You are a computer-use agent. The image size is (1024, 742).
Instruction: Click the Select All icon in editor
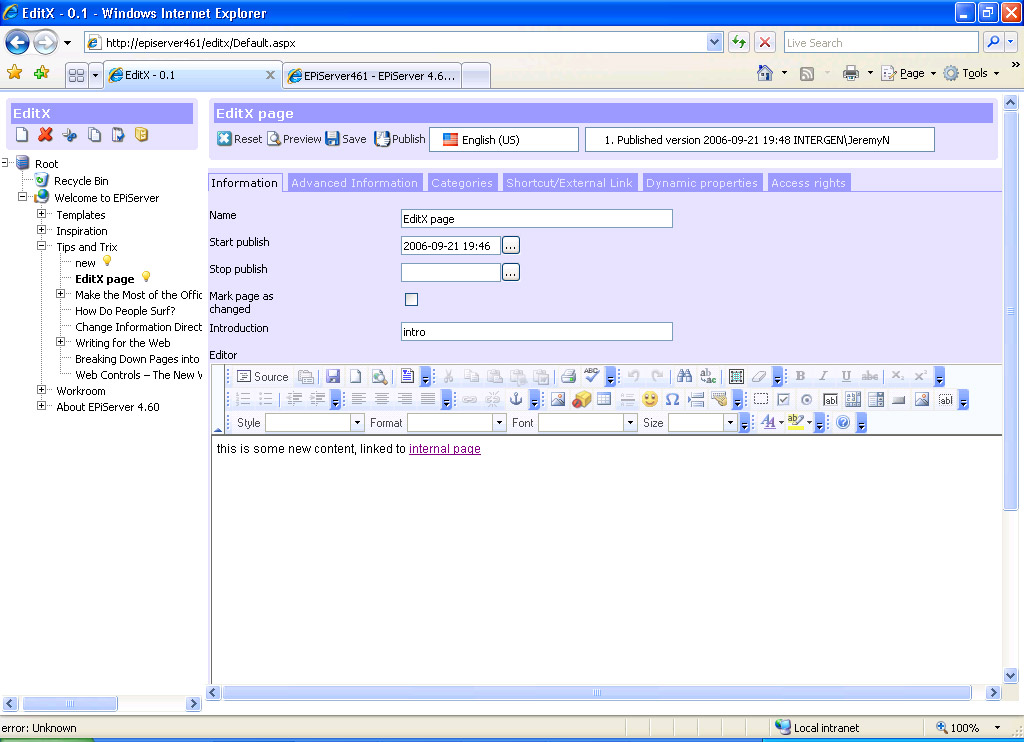click(736, 376)
